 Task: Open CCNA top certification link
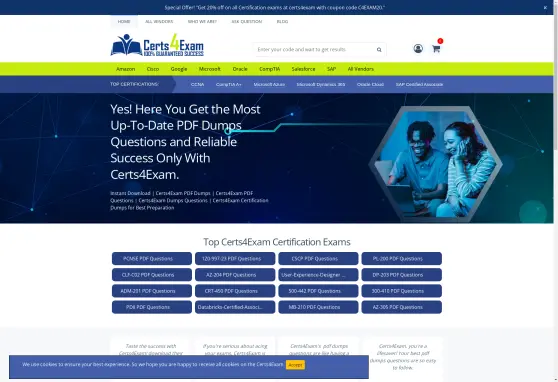click(x=198, y=85)
